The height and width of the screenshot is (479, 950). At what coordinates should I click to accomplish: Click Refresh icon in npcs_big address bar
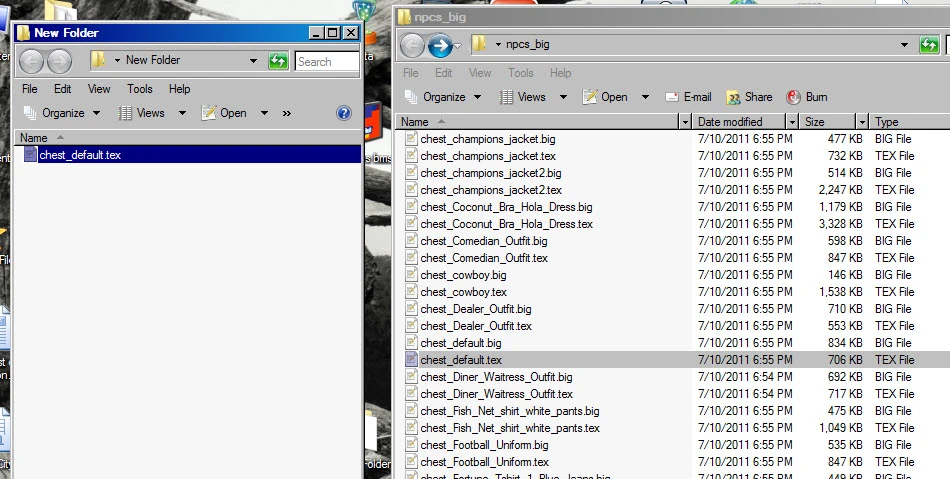coord(928,45)
